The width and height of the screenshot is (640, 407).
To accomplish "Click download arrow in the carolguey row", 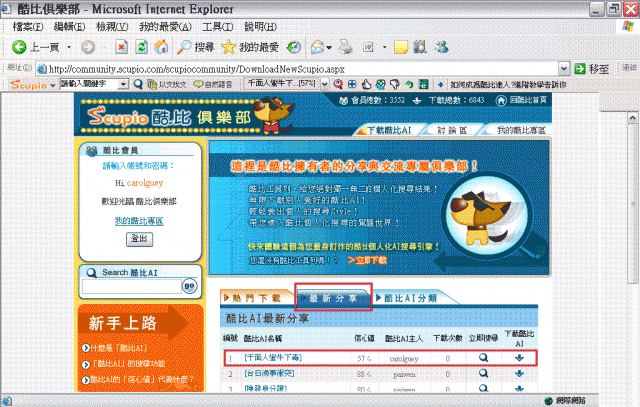I will click(x=519, y=358).
